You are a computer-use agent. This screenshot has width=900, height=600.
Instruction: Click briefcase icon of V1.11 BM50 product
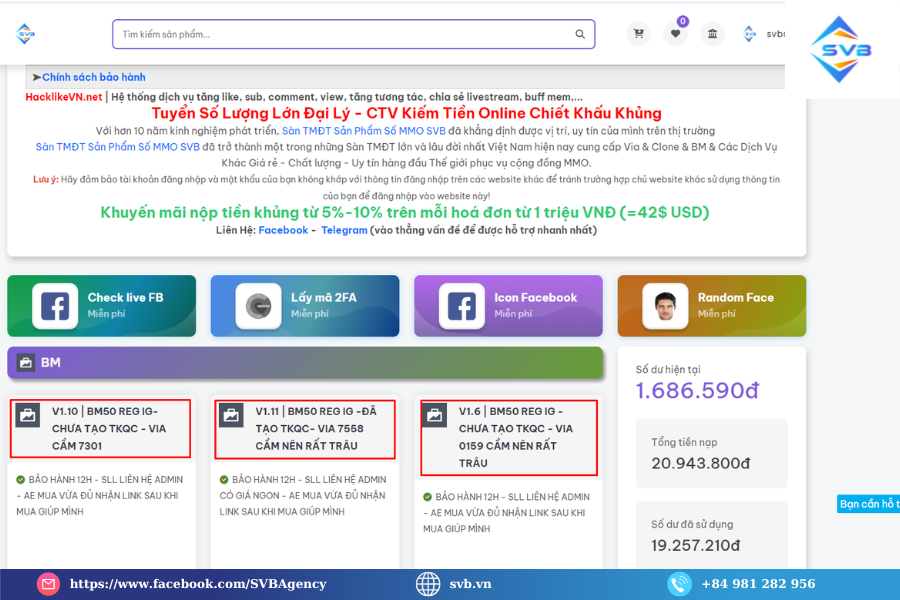(x=231, y=415)
